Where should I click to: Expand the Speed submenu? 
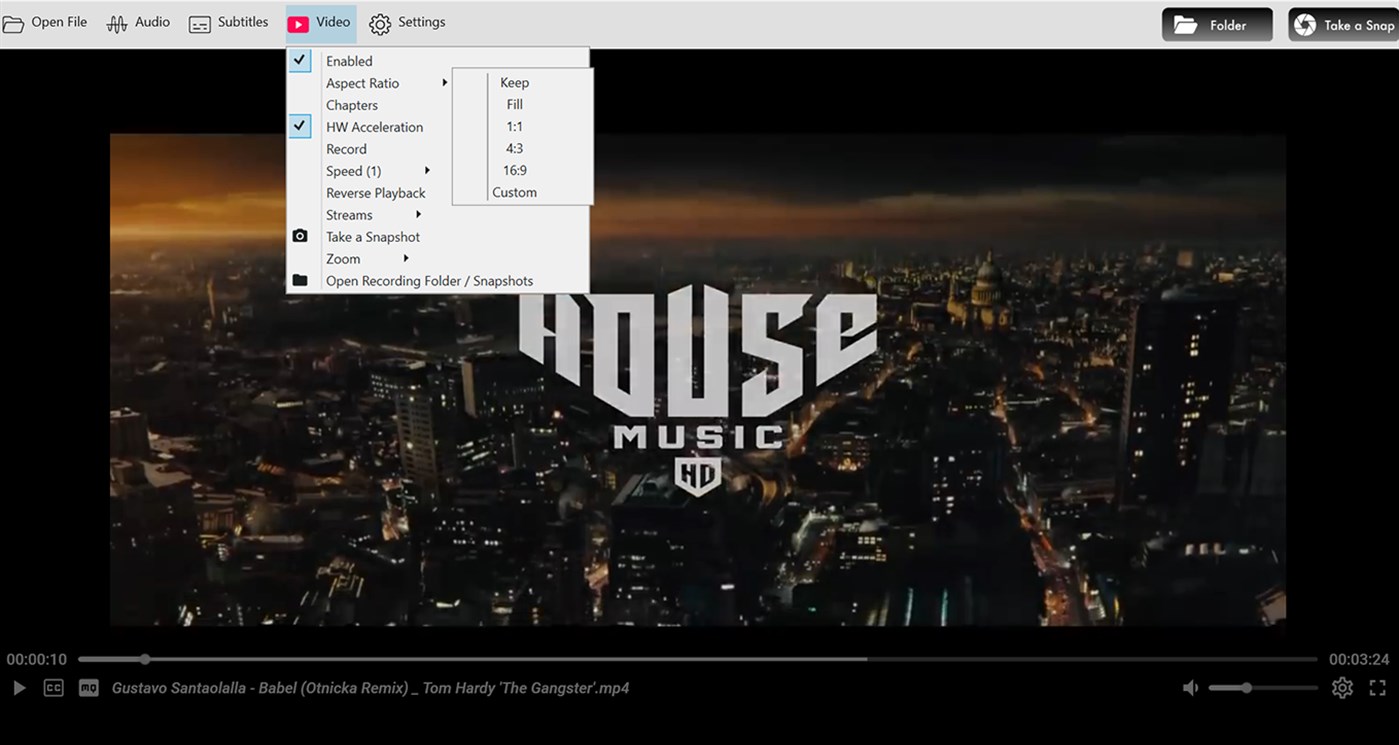click(353, 170)
